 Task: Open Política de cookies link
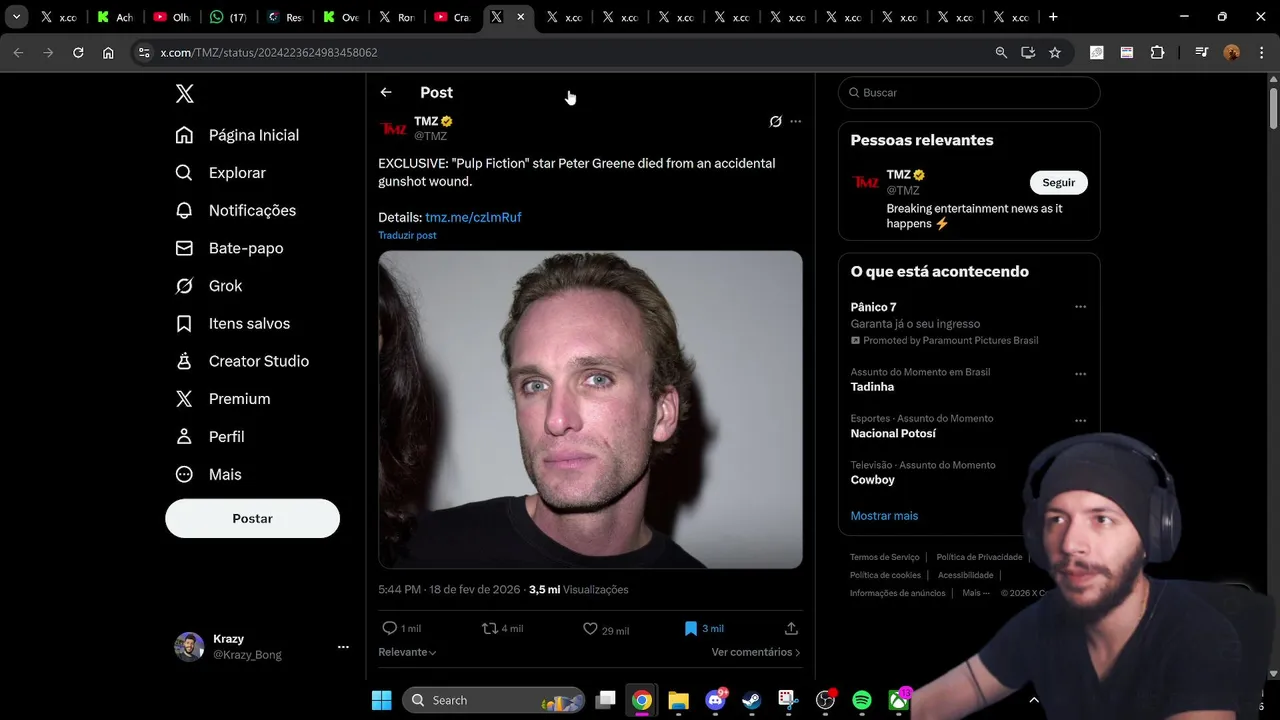click(x=885, y=575)
